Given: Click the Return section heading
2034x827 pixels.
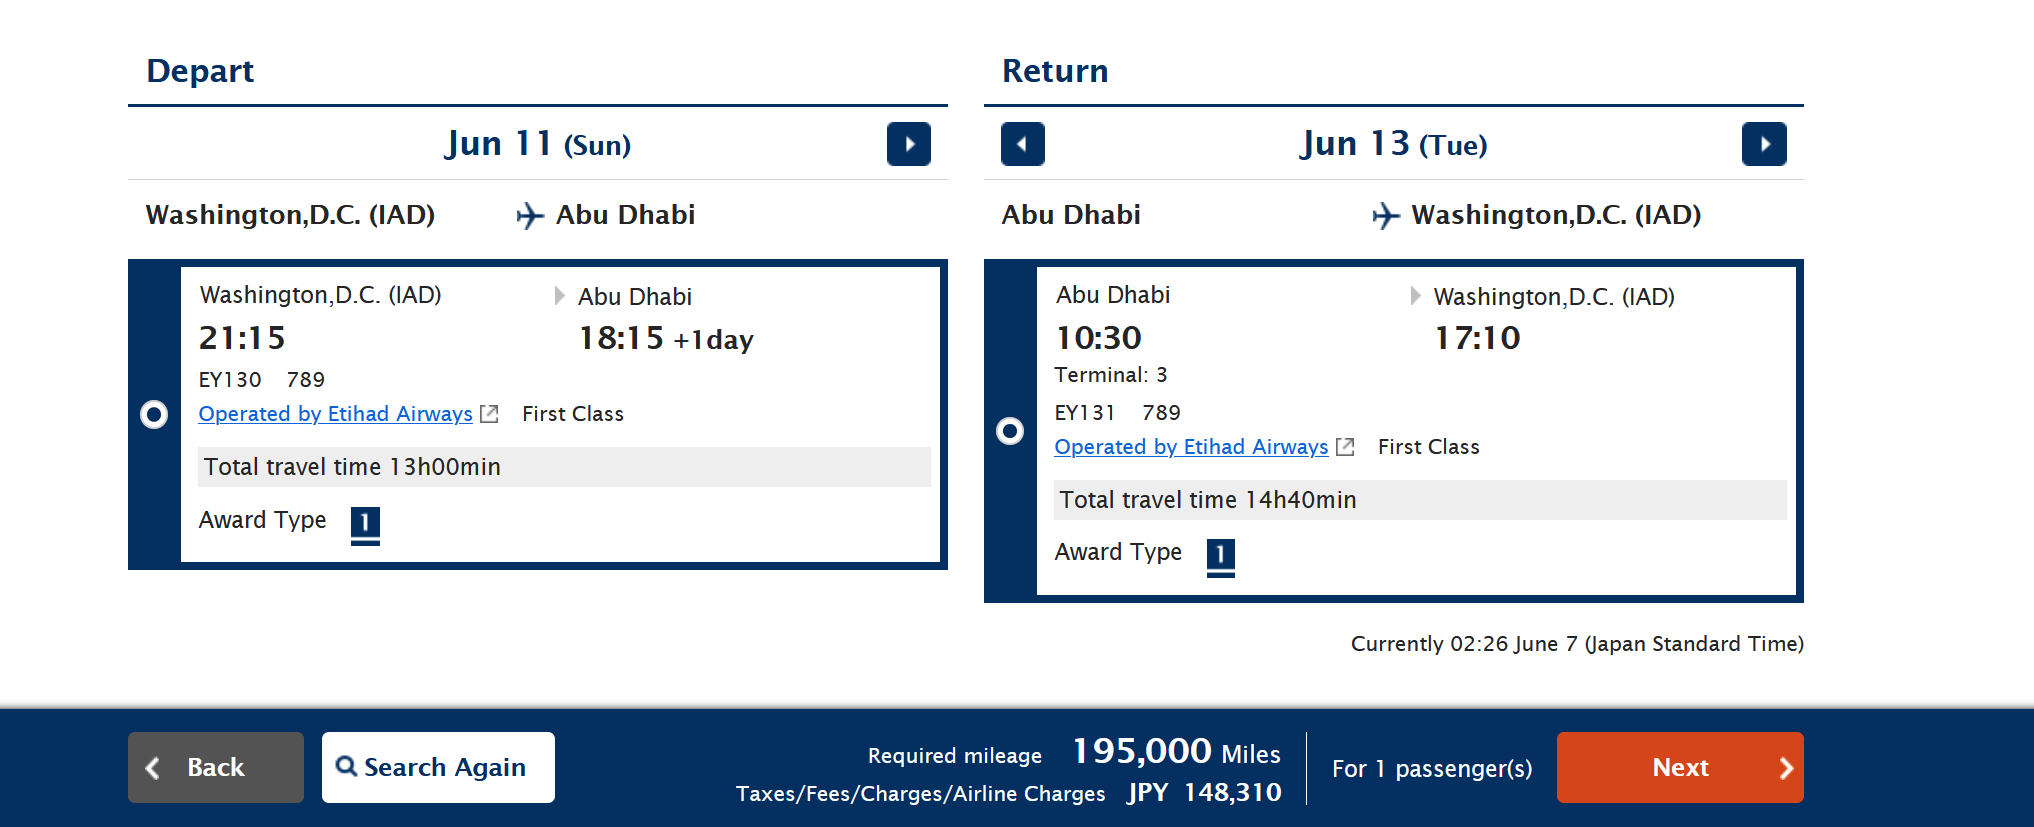Looking at the screenshot, I should (x=1055, y=71).
